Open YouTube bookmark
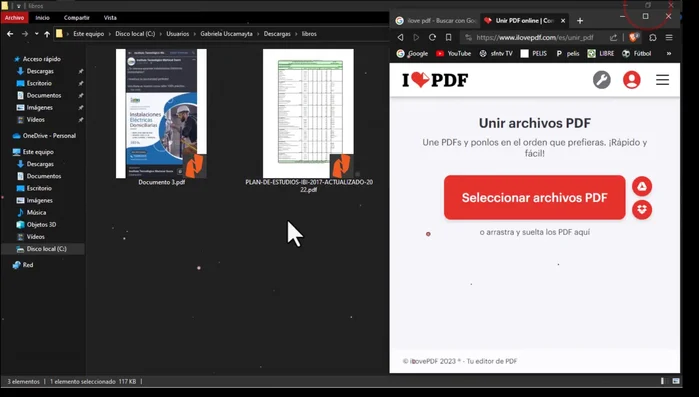The image size is (699, 397). [453, 53]
